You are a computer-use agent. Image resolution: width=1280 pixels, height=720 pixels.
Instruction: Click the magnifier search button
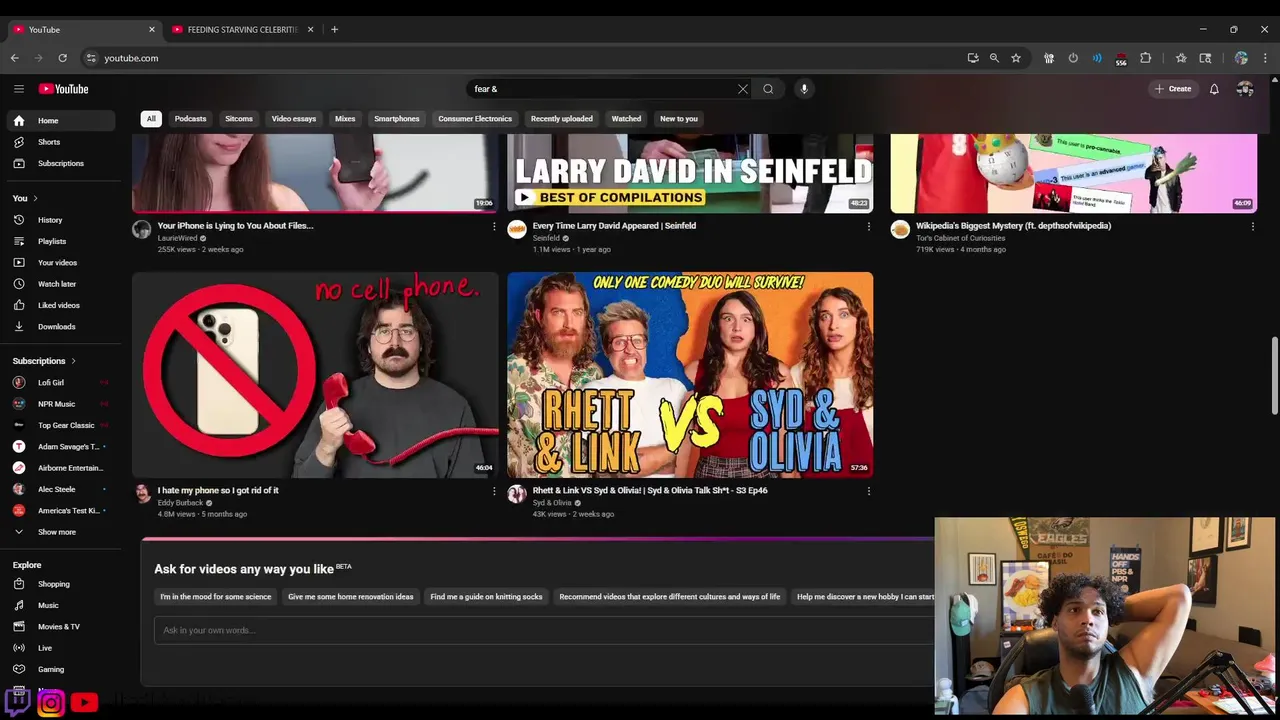click(x=768, y=89)
